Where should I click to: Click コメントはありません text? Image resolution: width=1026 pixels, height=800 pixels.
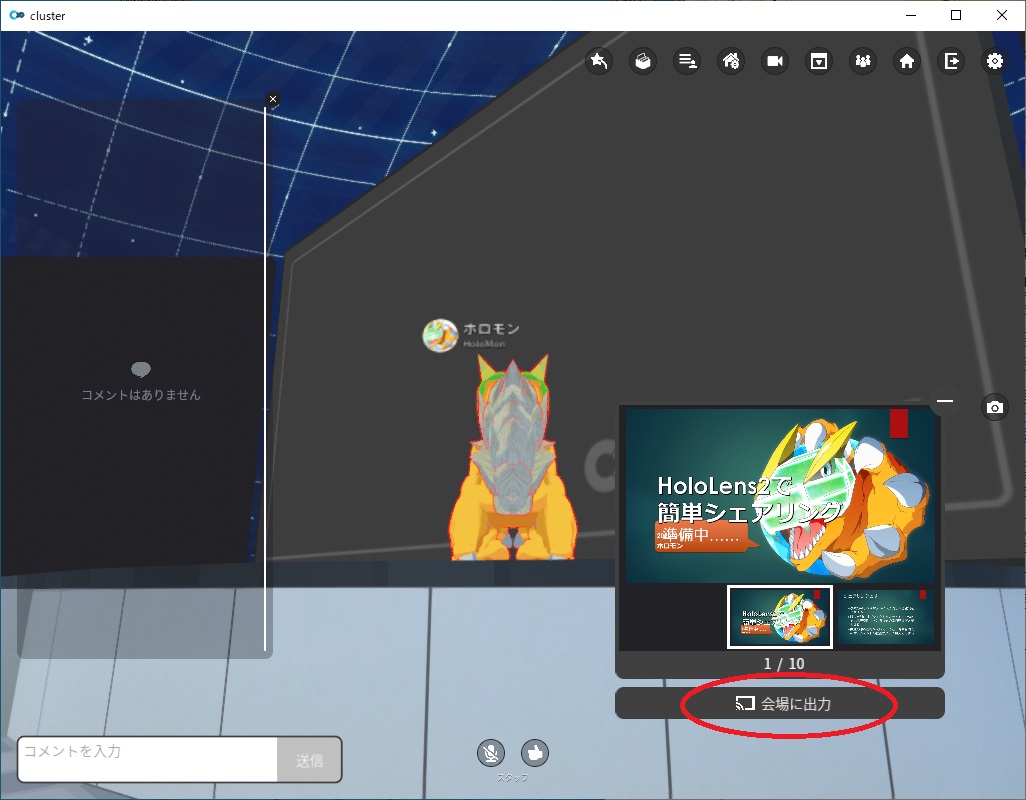141,394
